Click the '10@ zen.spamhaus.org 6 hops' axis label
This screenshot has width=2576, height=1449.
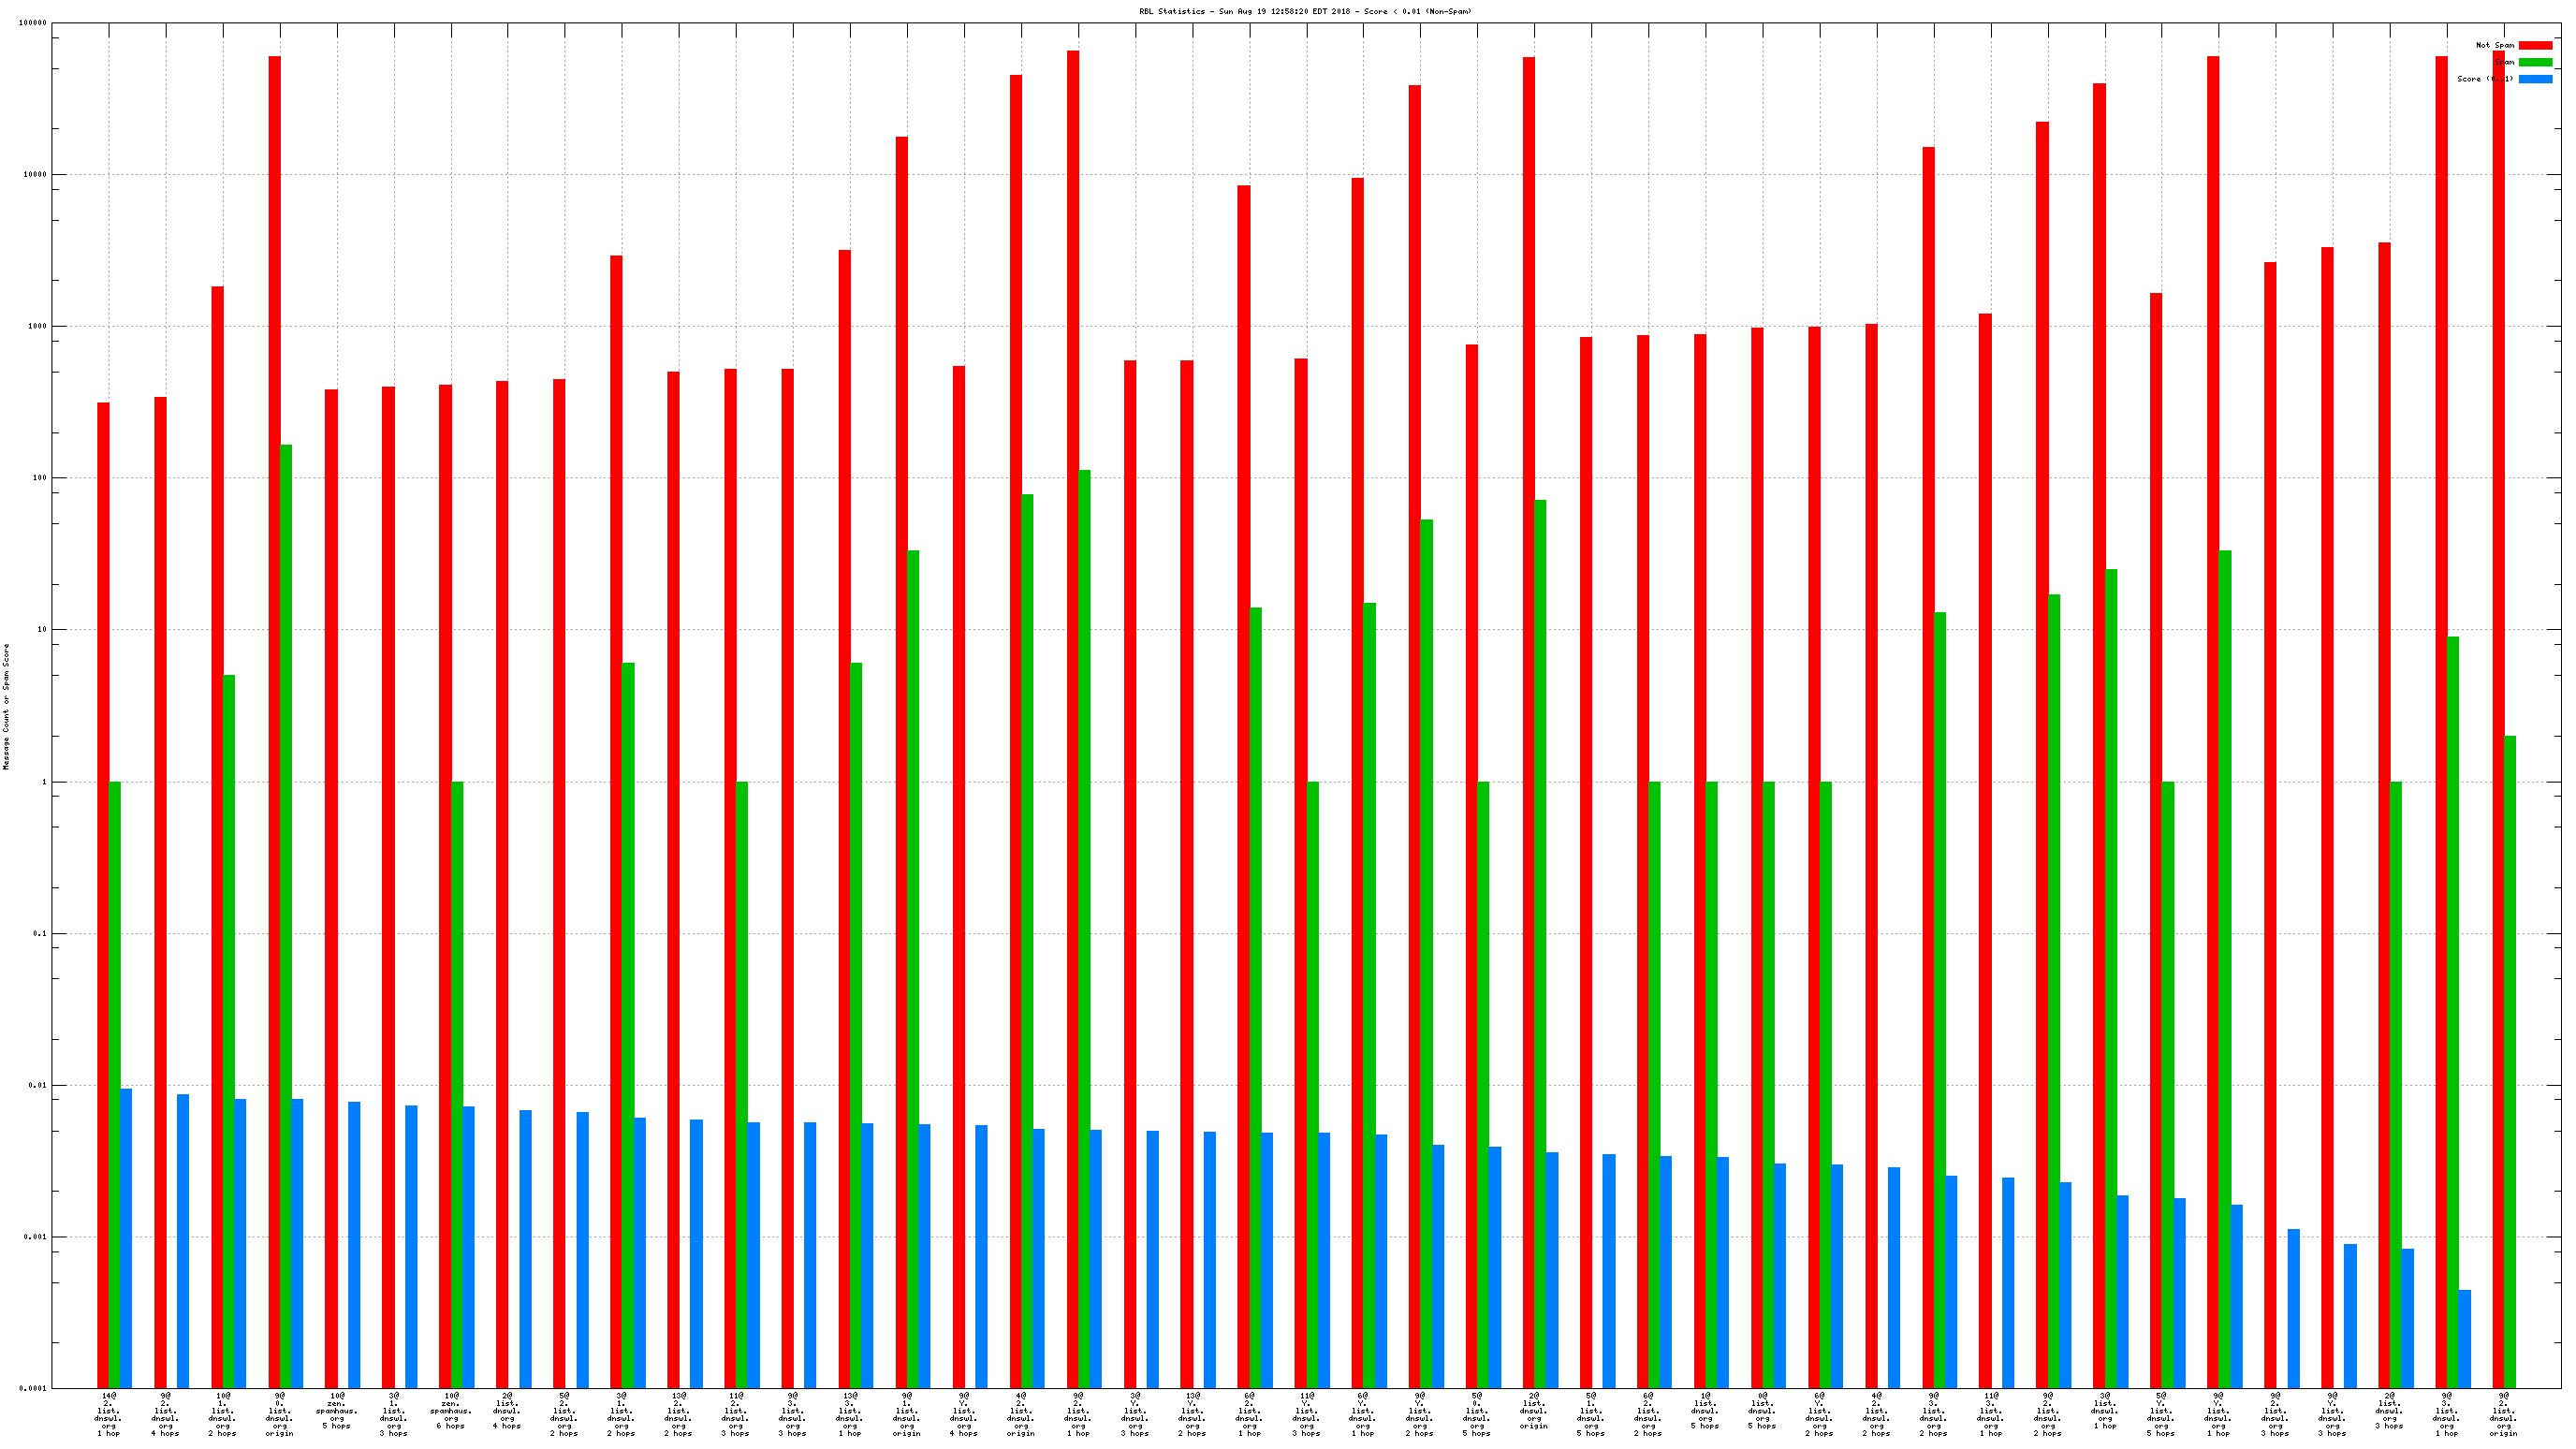pyautogui.click(x=451, y=1410)
